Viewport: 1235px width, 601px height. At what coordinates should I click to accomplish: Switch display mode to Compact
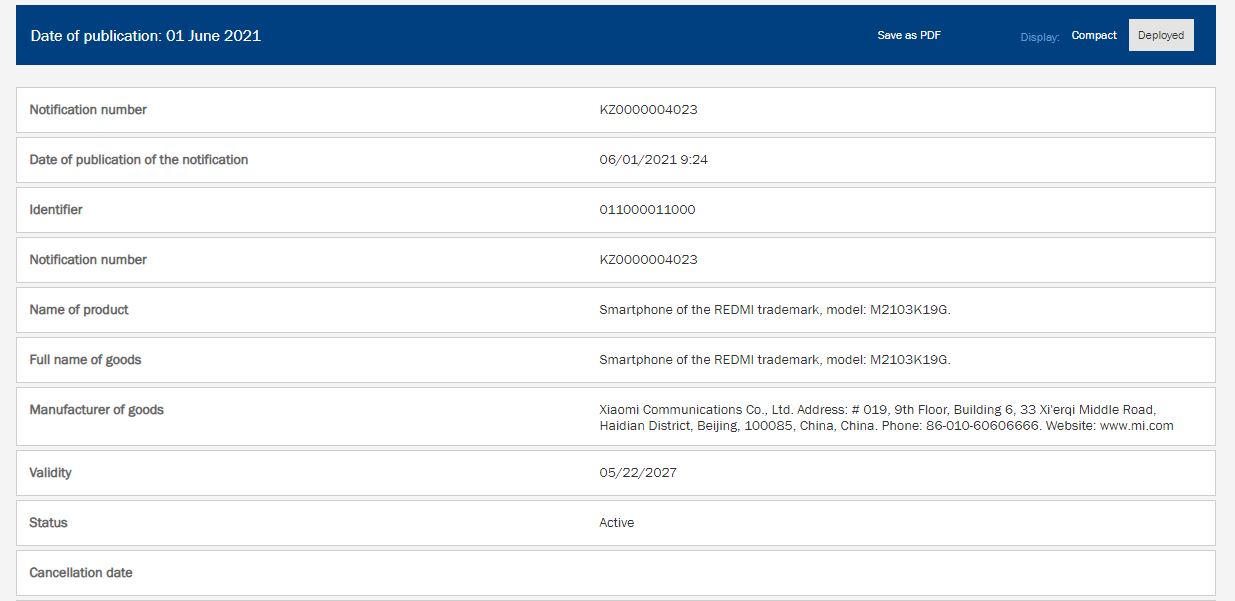[1094, 35]
